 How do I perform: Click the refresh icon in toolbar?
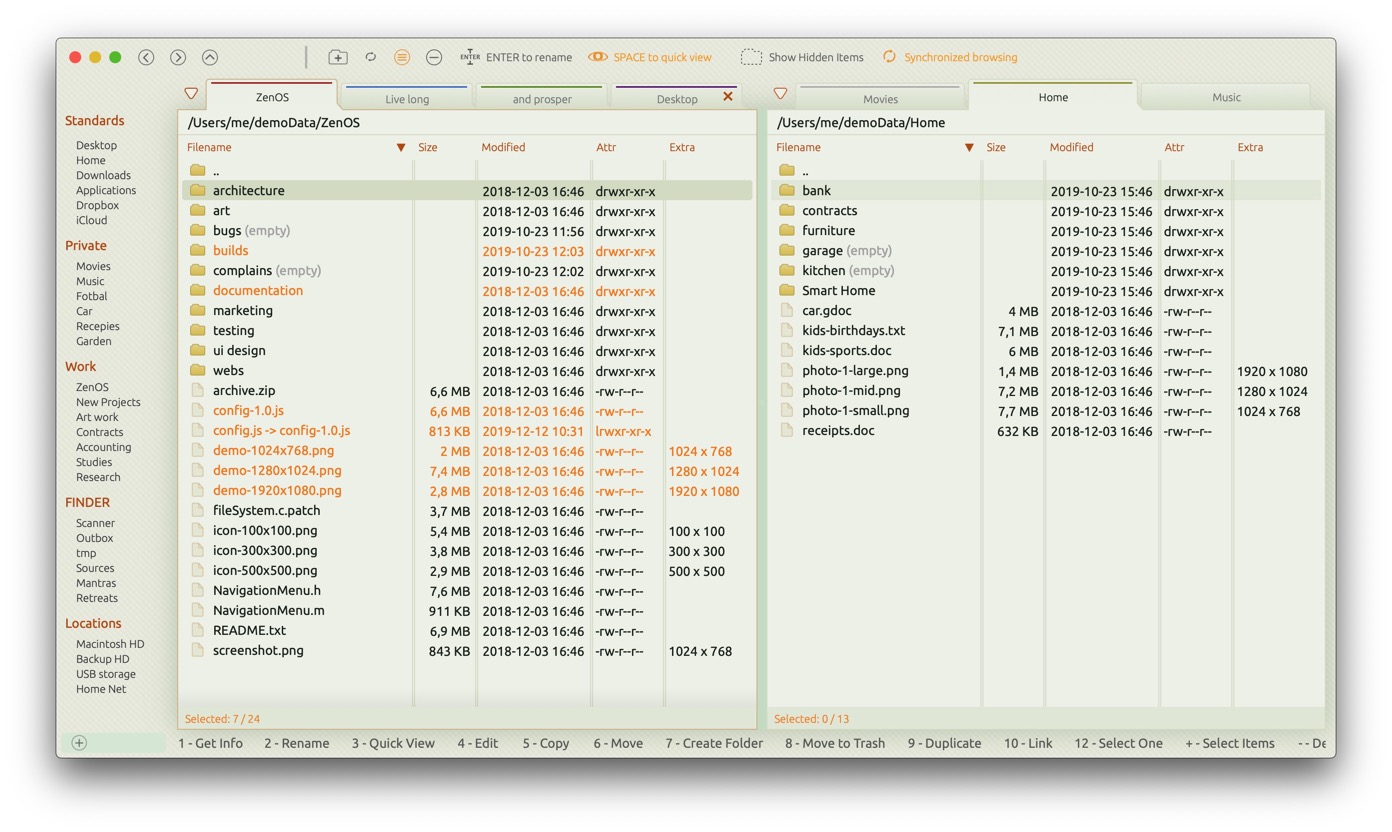(x=370, y=58)
